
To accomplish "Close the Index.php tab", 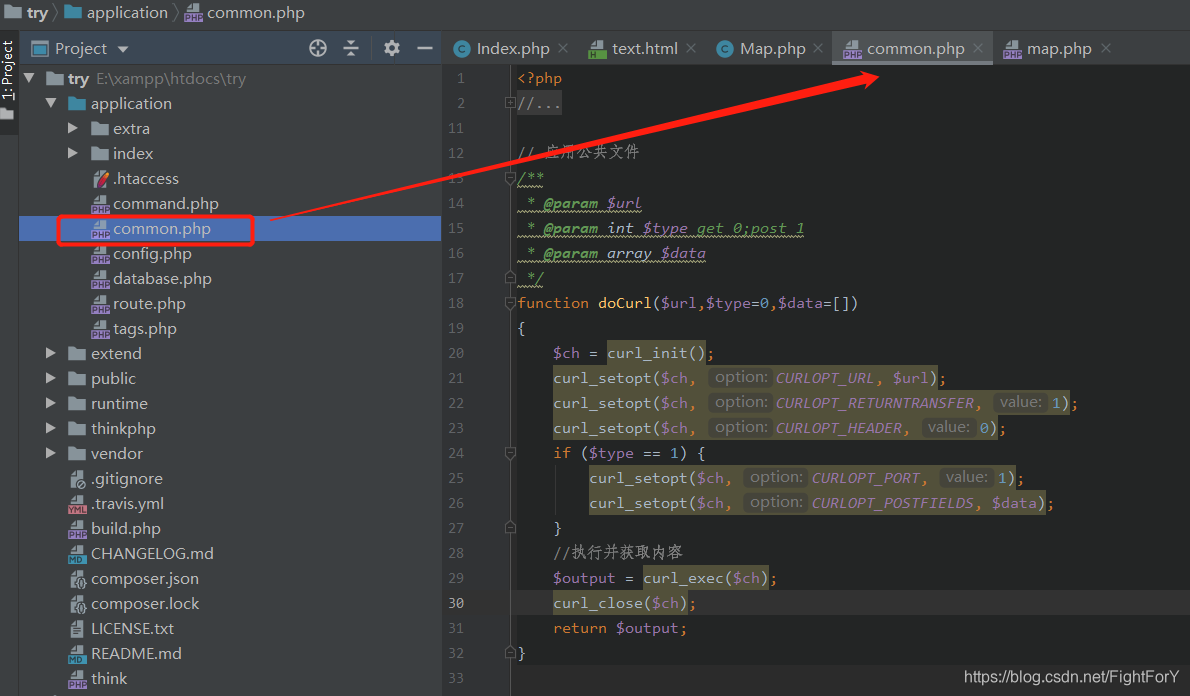I will [x=563, y=49].
